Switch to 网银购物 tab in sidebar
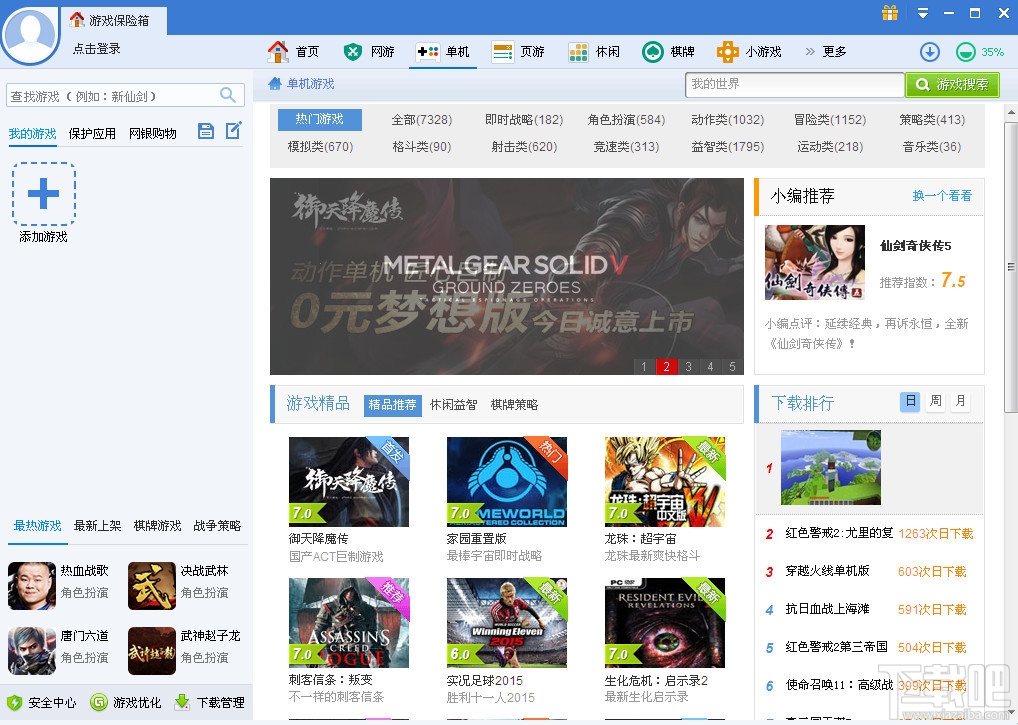Screen dimensions: 1018x725 click(153, 134)
